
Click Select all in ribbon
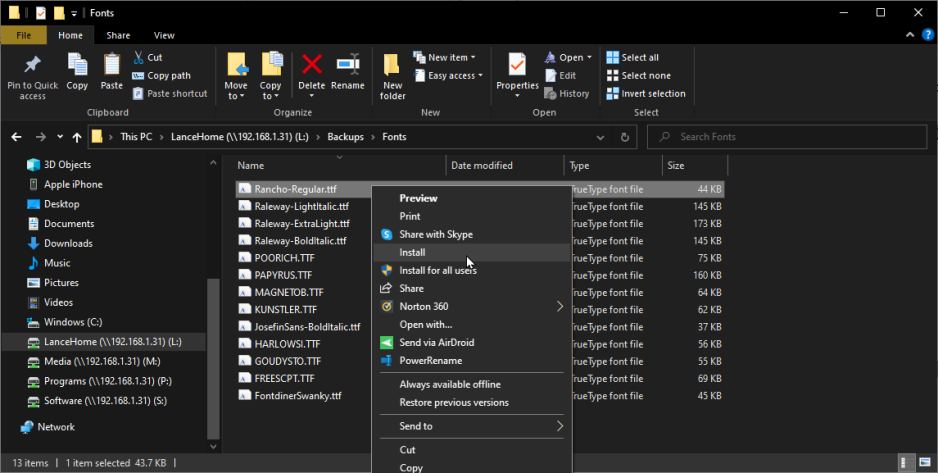coord(632,57)
